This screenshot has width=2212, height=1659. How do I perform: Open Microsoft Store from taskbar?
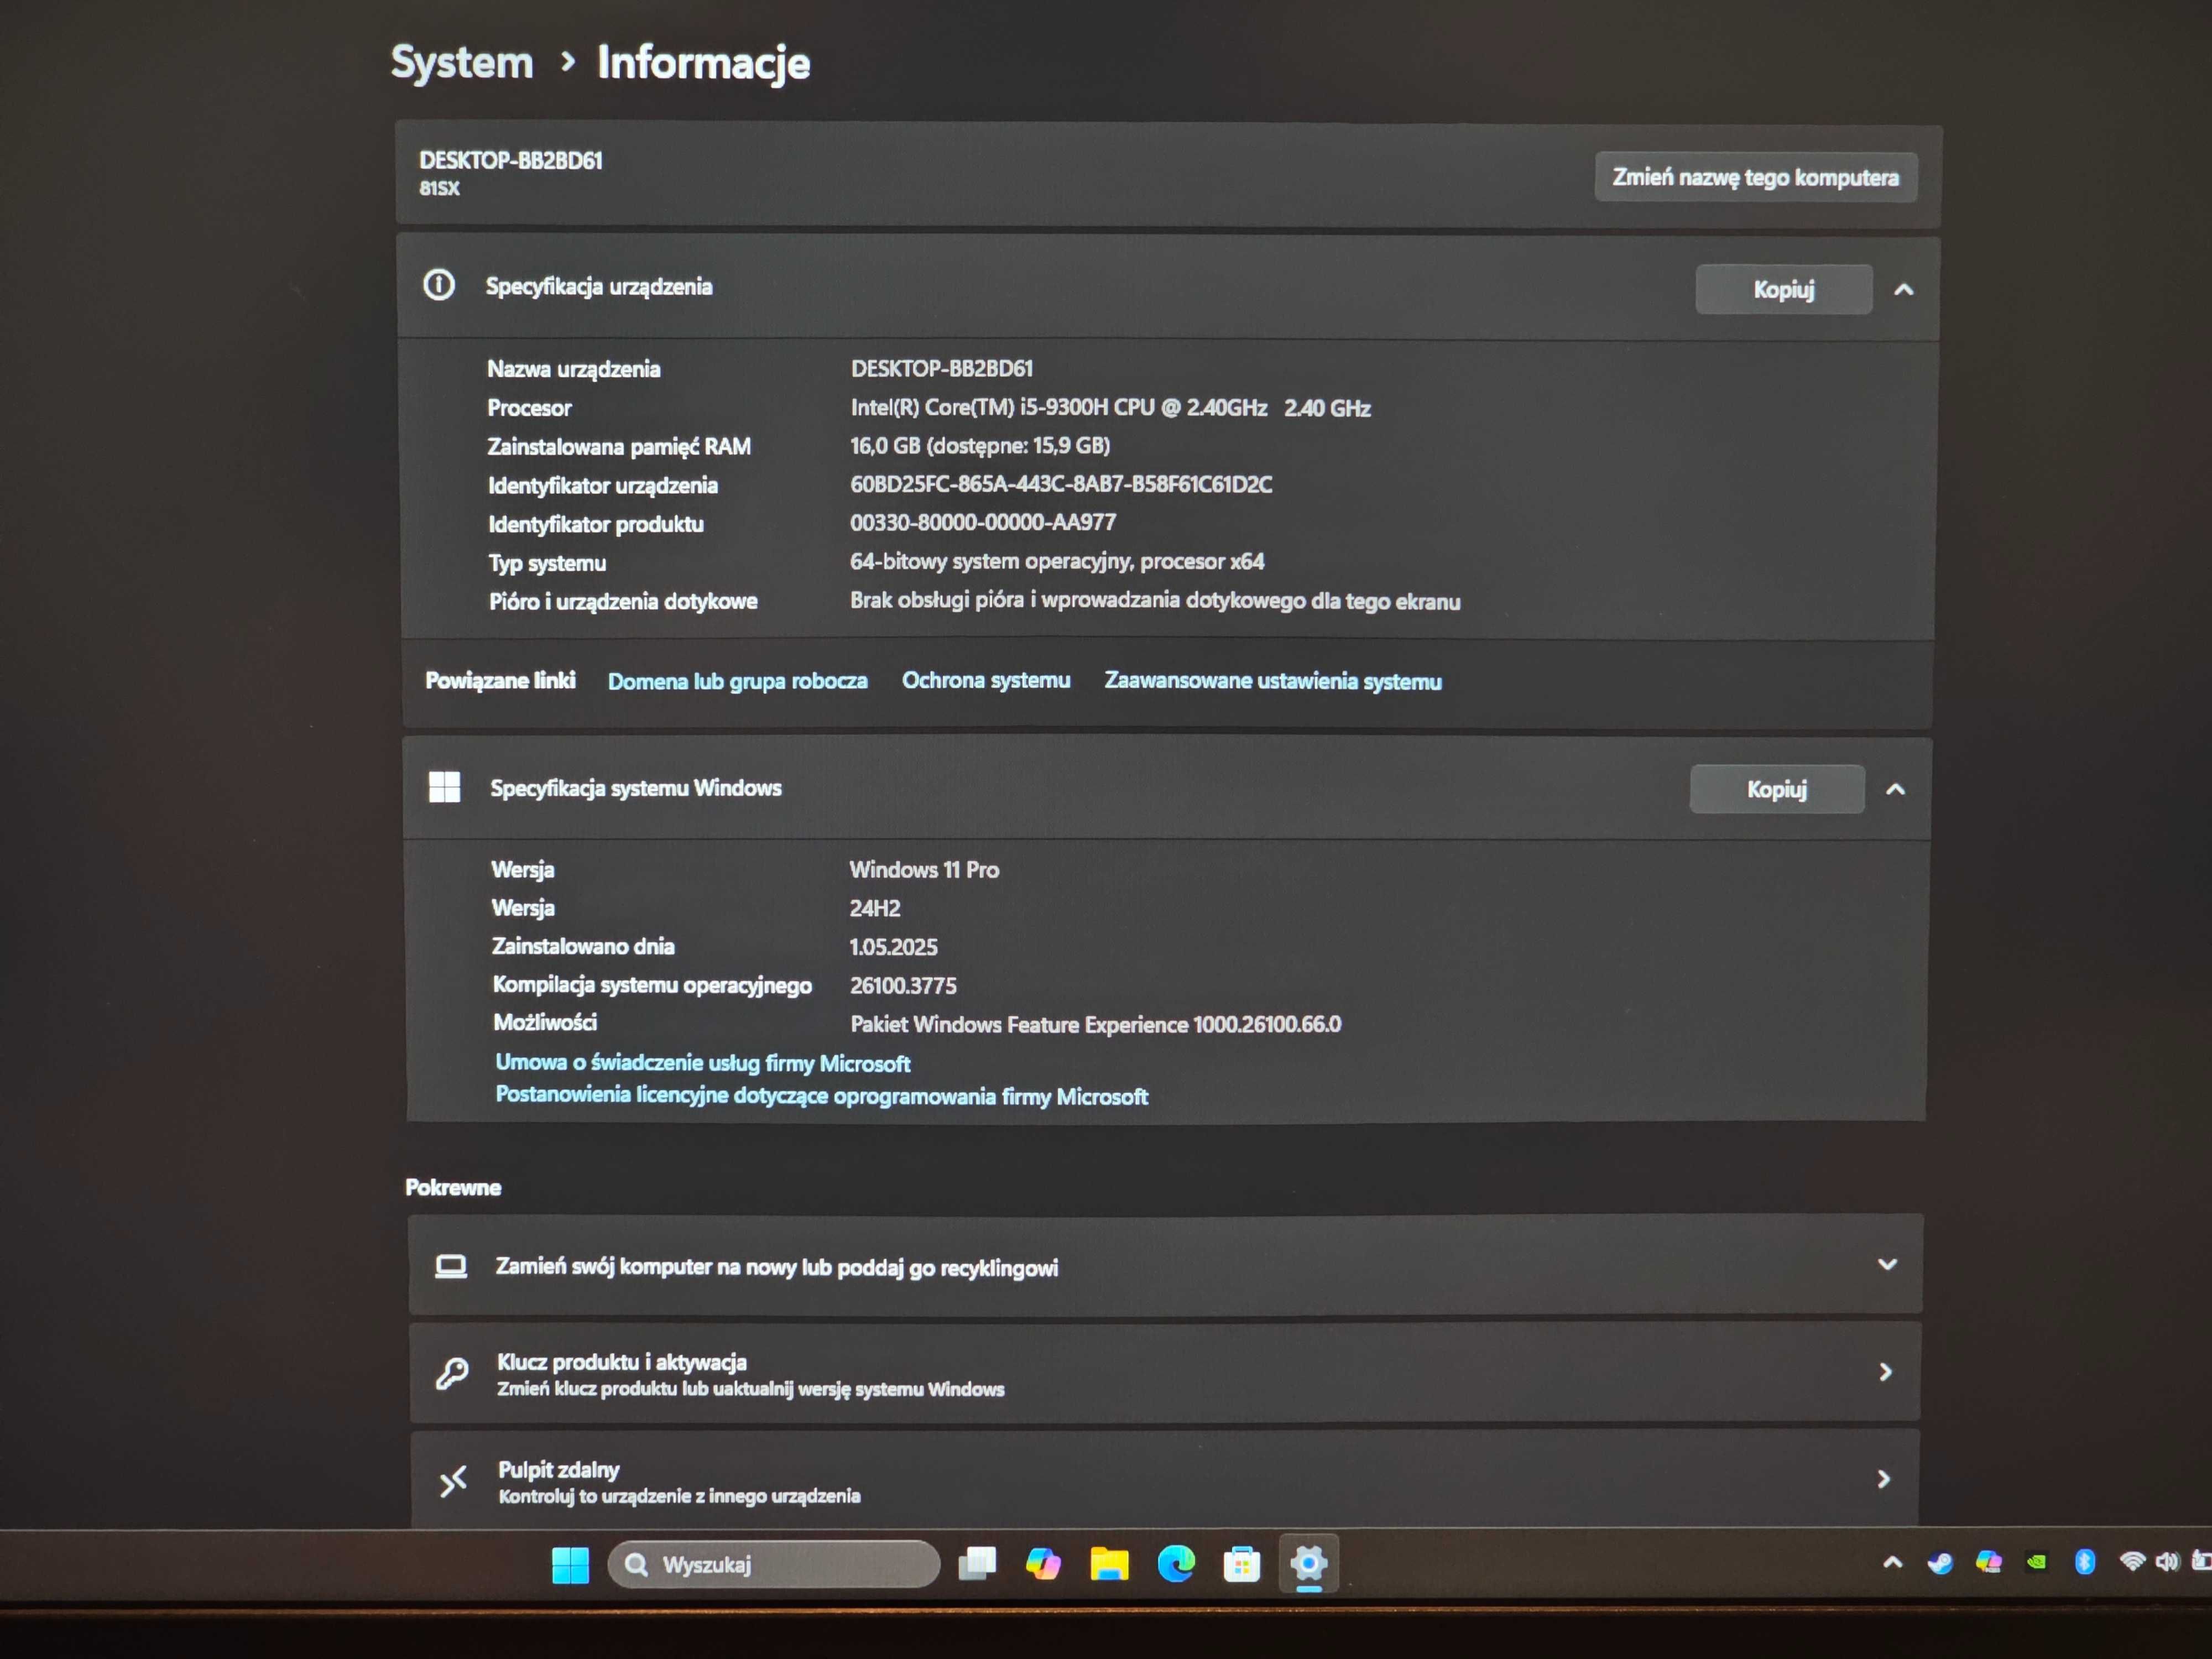coord(1242,1564)
